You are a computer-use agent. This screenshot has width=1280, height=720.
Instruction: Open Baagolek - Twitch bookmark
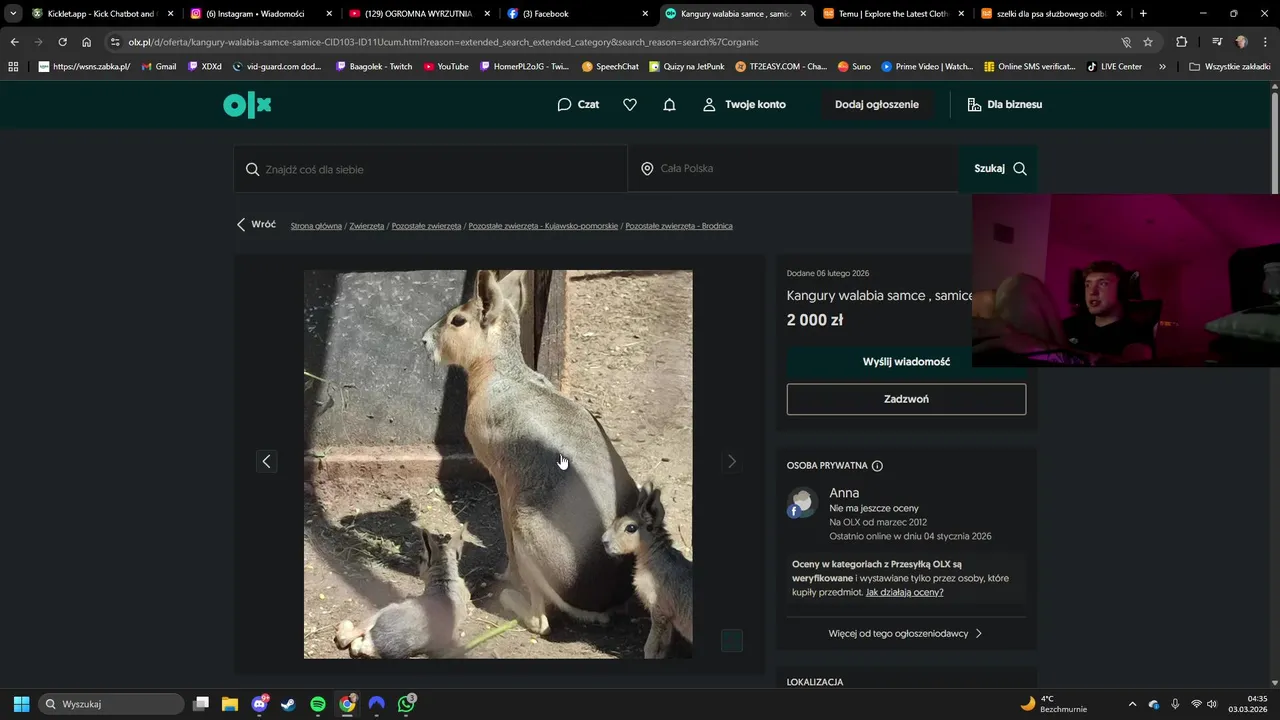pyautogui.click(x=373, y=67)
